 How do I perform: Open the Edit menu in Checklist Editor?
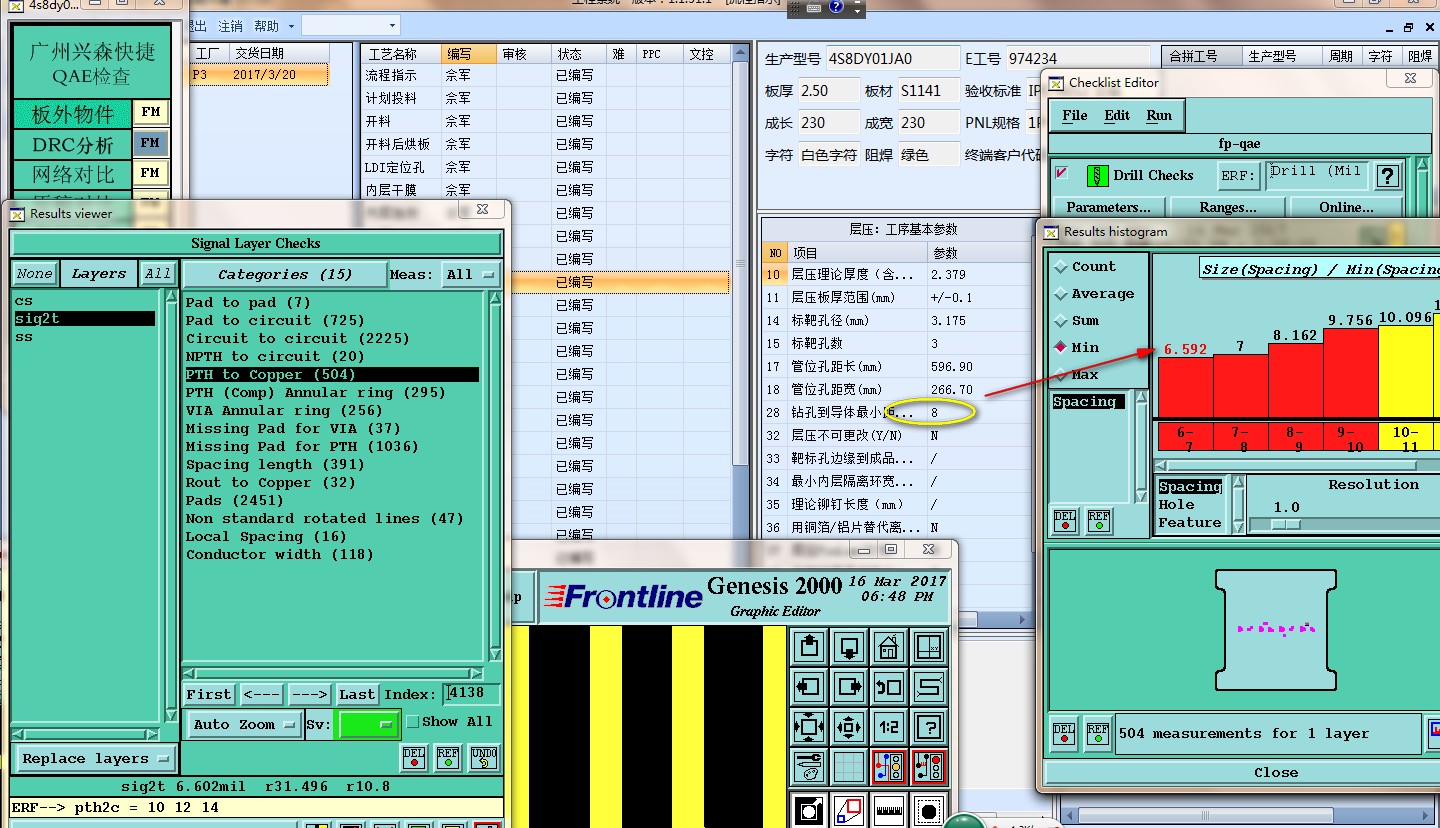click(1117, 116)
